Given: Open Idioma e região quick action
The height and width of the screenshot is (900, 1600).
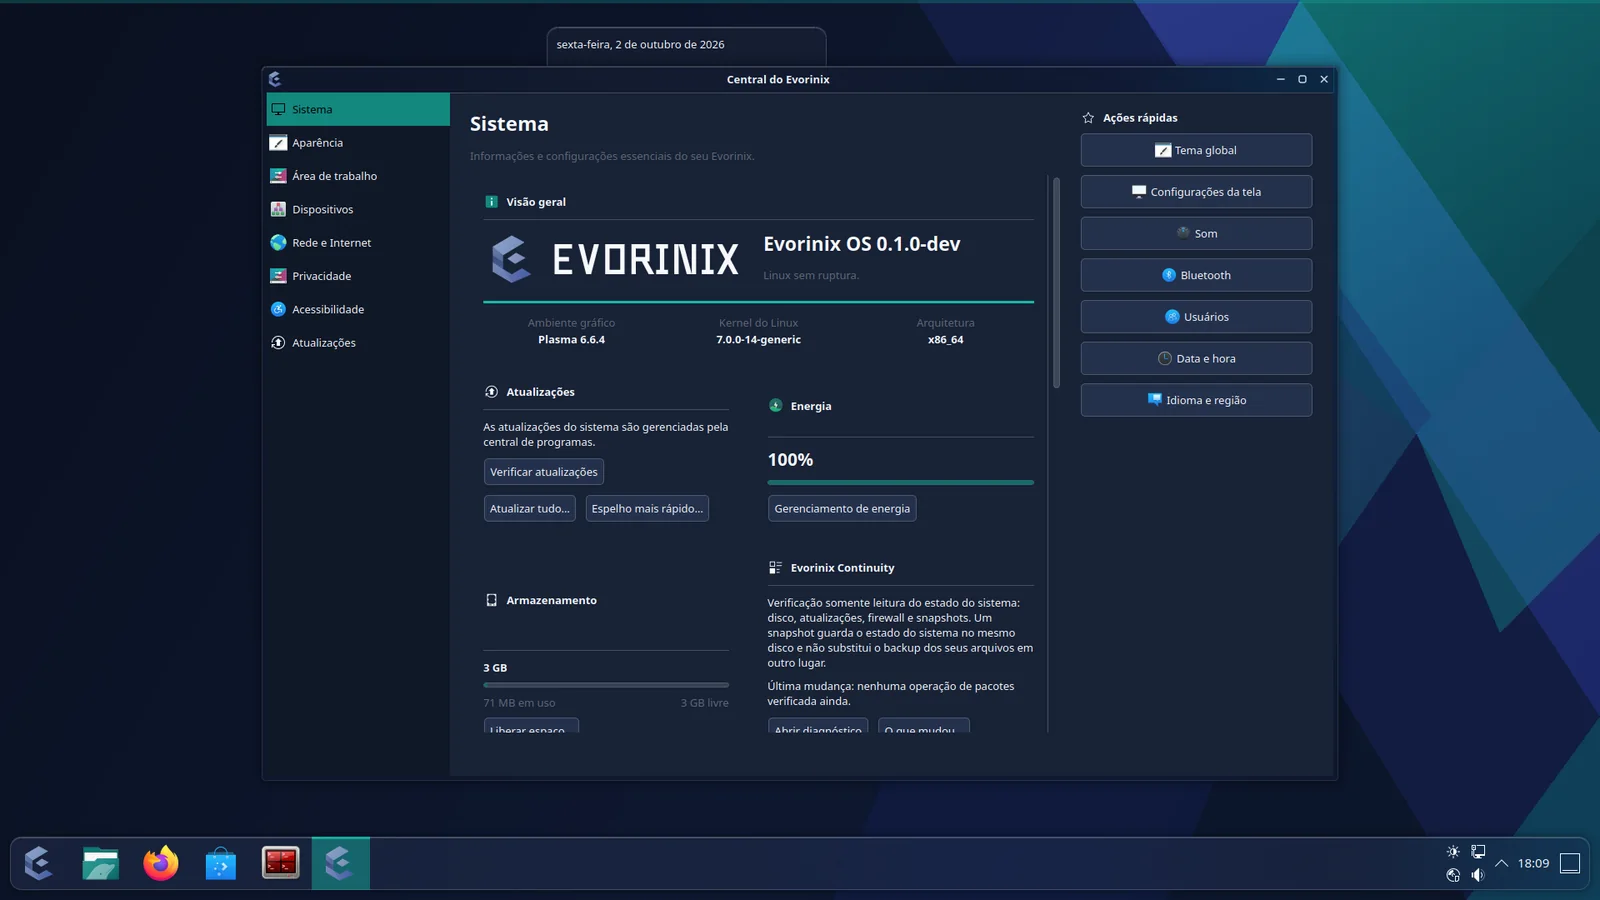Looking at the screenshot, I should pyautogui.click(x=1196, y=400).
